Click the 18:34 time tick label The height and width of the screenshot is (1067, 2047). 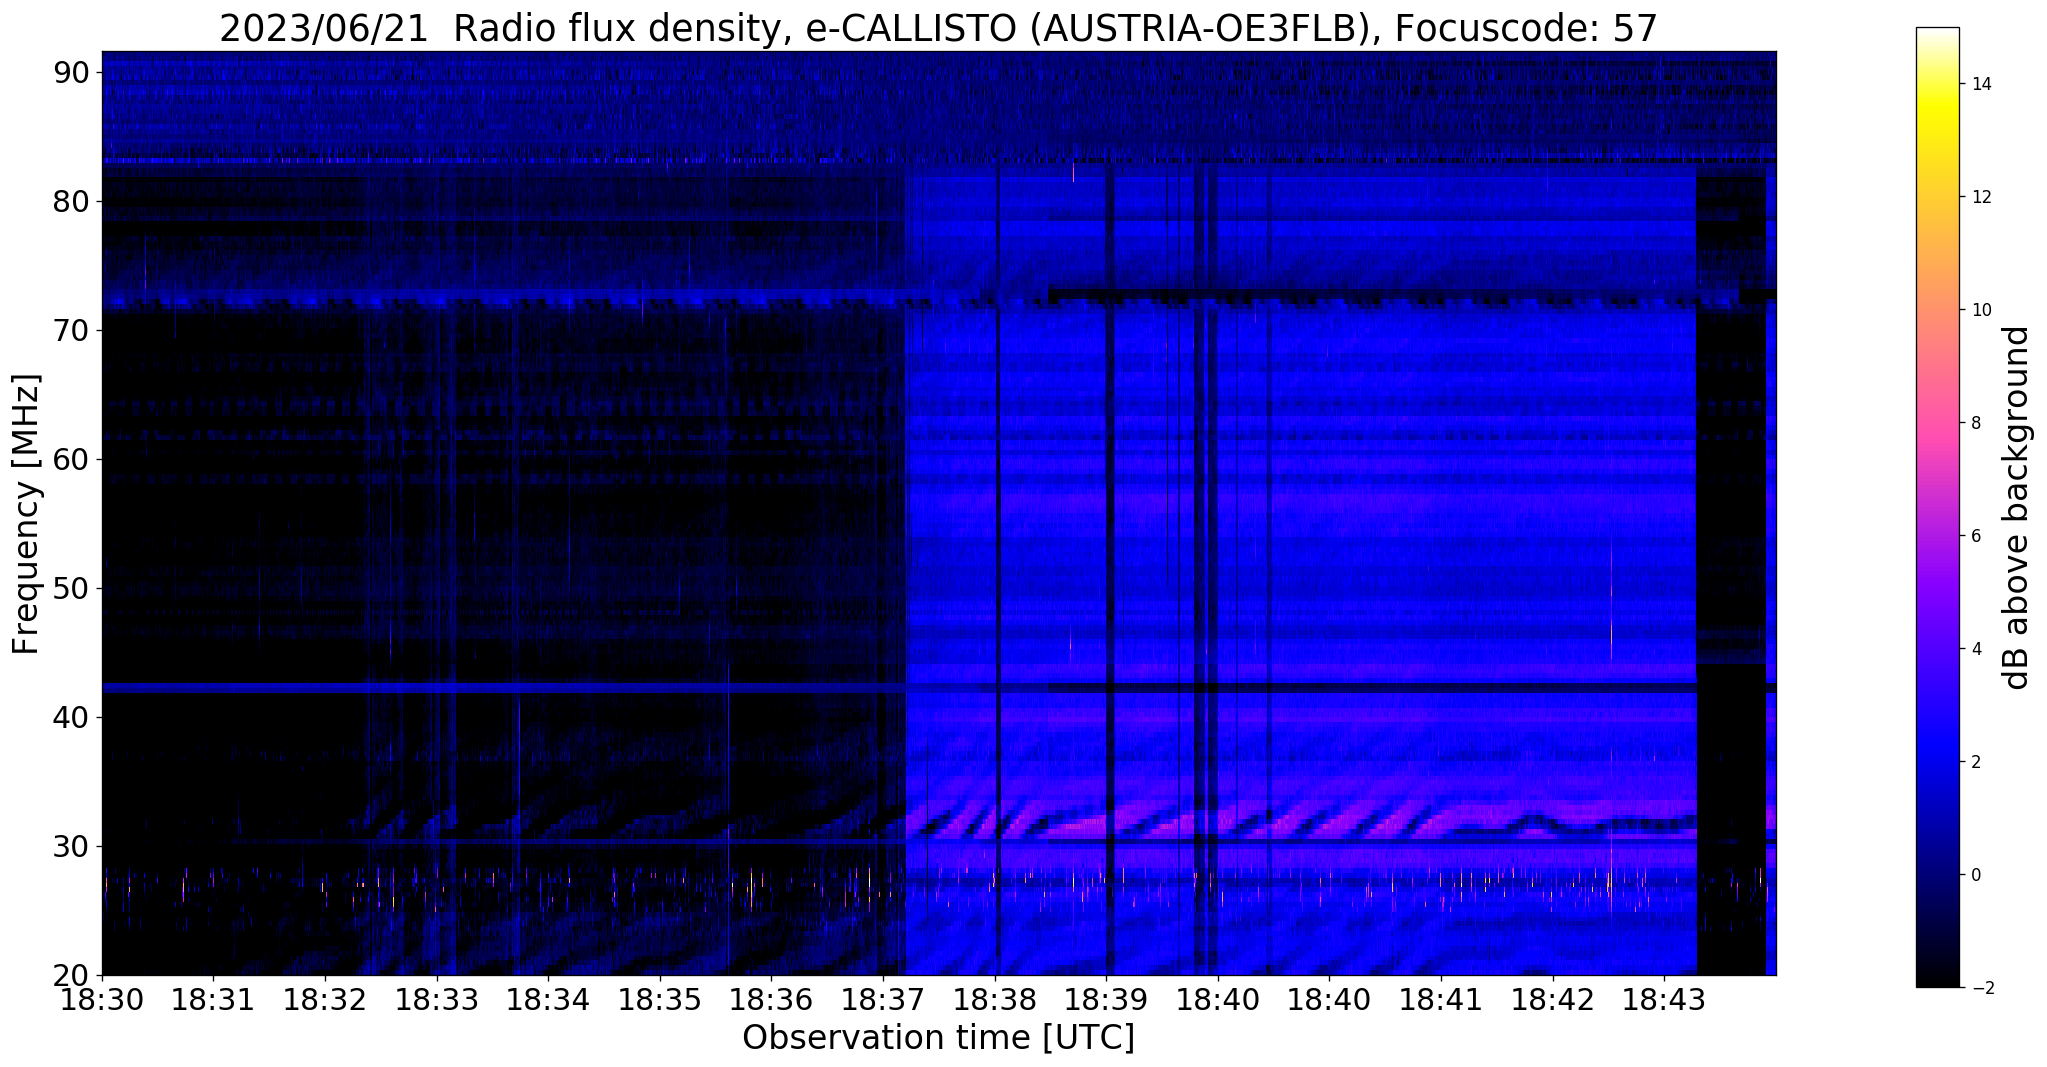pyautogui.click(x=548, y=999)
